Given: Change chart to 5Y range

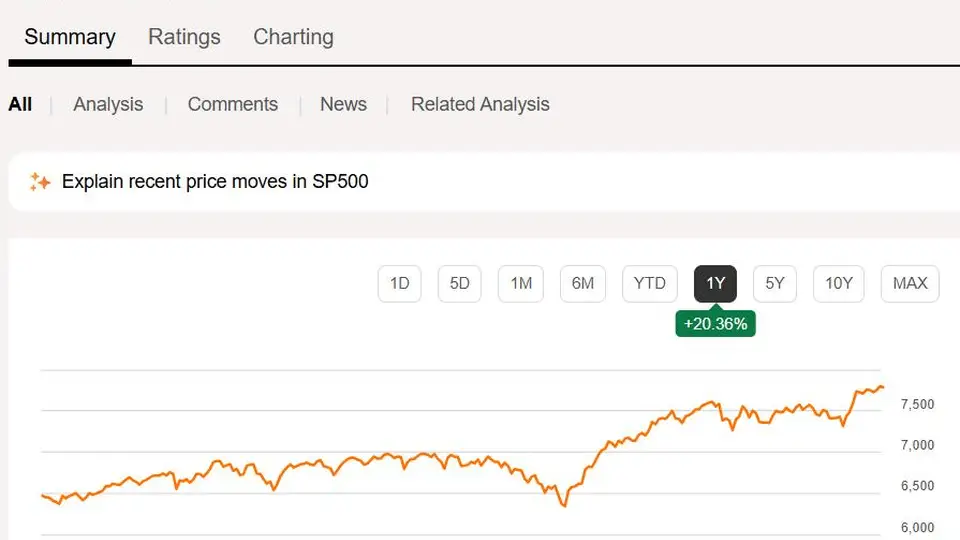Looking at the screenshot, I should coord(775,283).
